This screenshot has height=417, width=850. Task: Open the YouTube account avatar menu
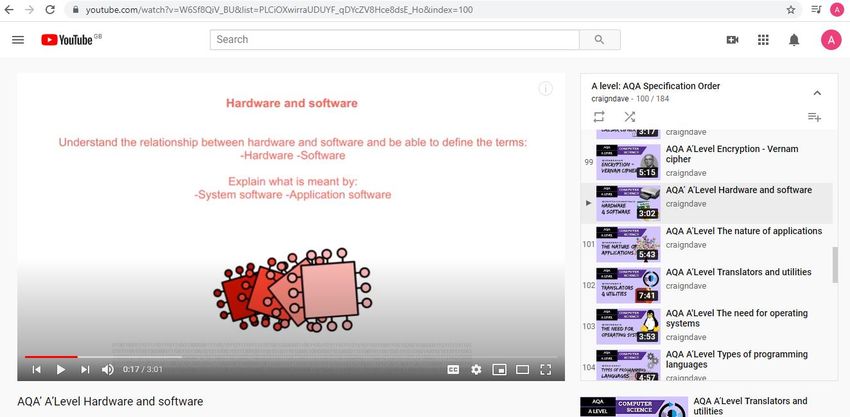click(x=831, y=40)
